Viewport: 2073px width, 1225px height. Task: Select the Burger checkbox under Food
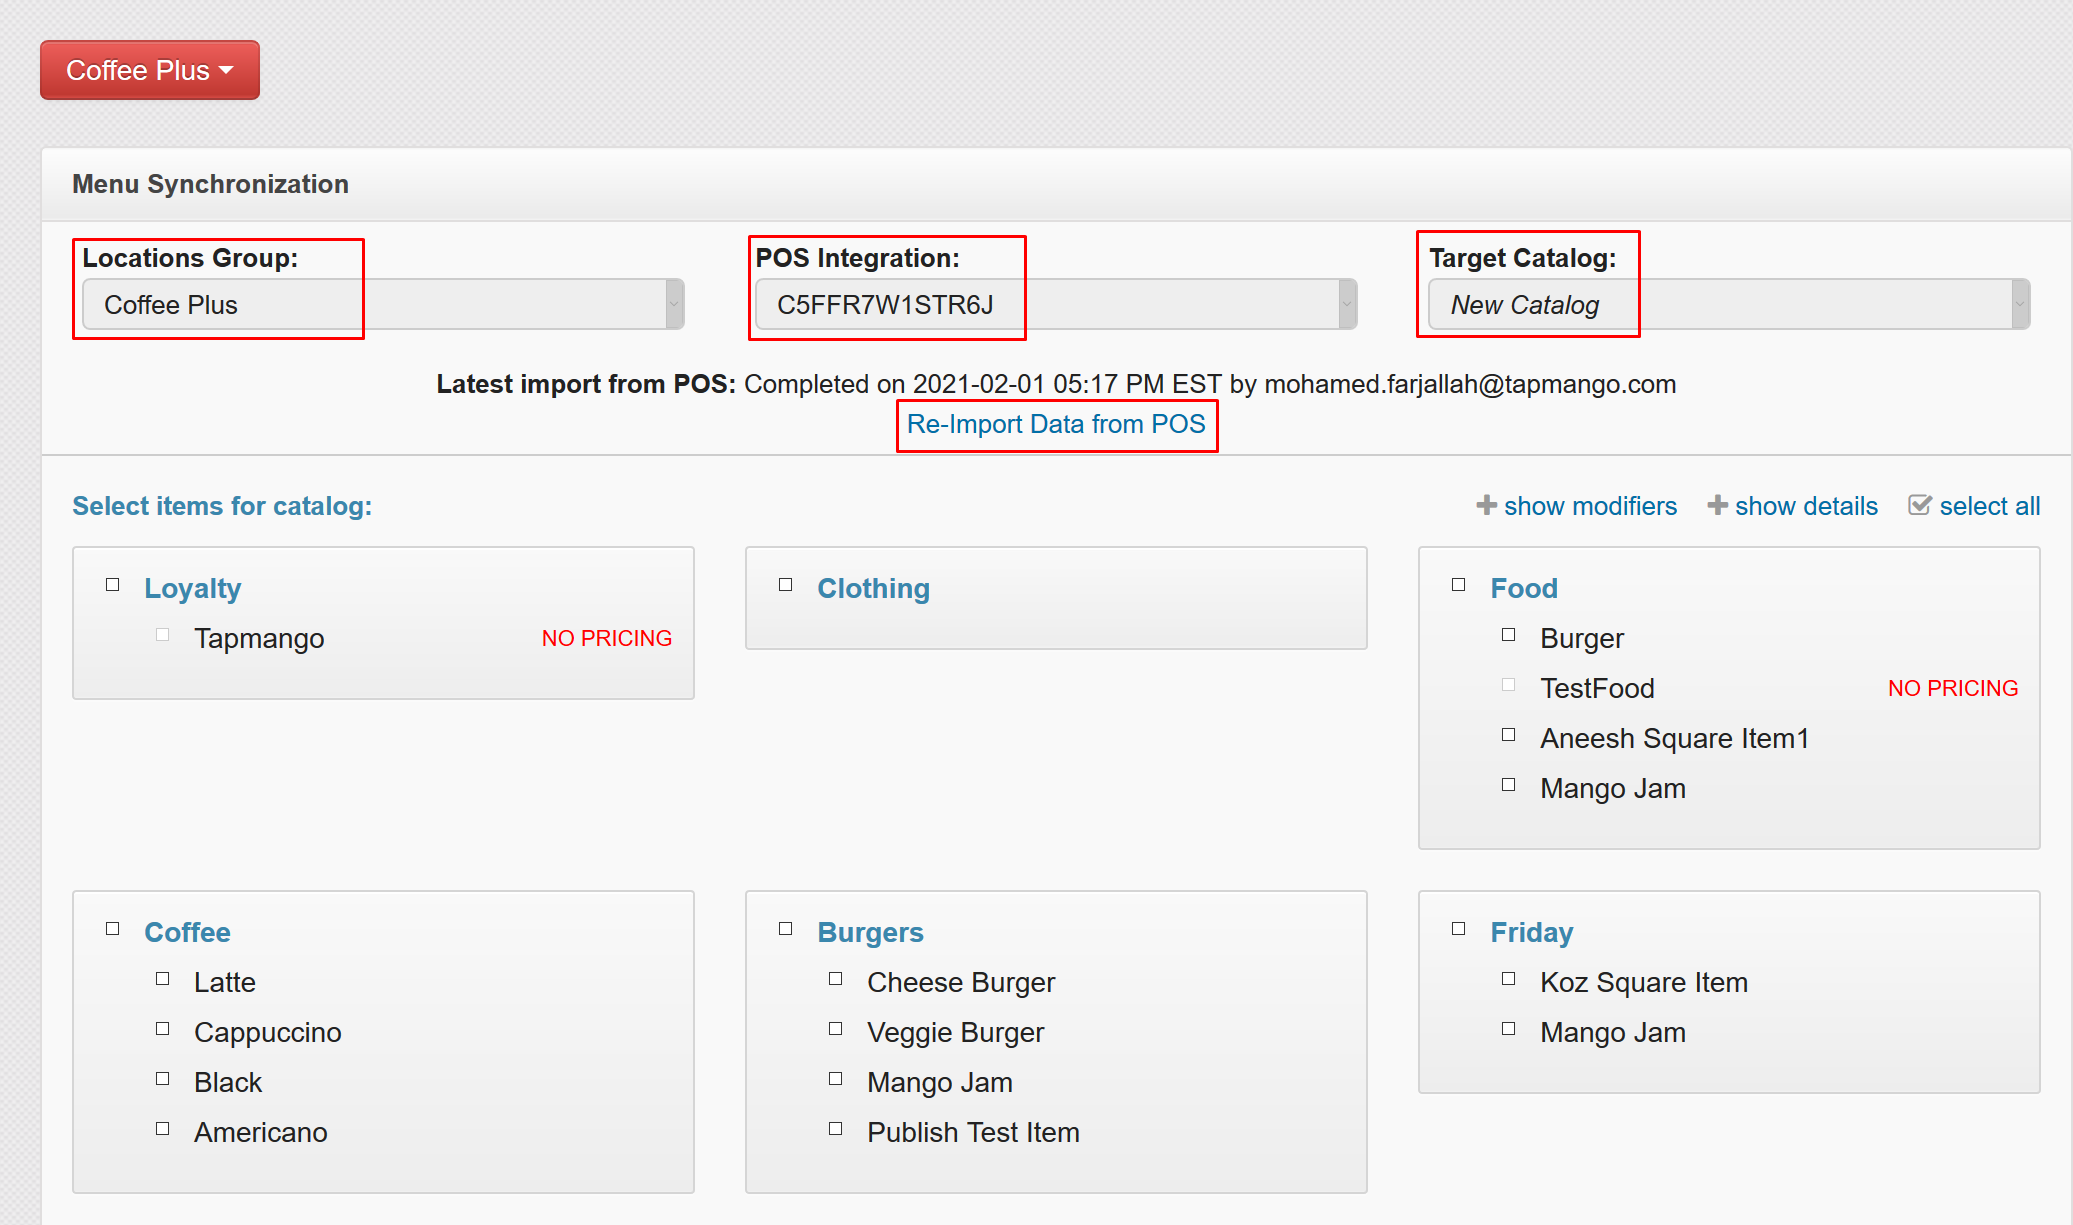click(1507, 634)
